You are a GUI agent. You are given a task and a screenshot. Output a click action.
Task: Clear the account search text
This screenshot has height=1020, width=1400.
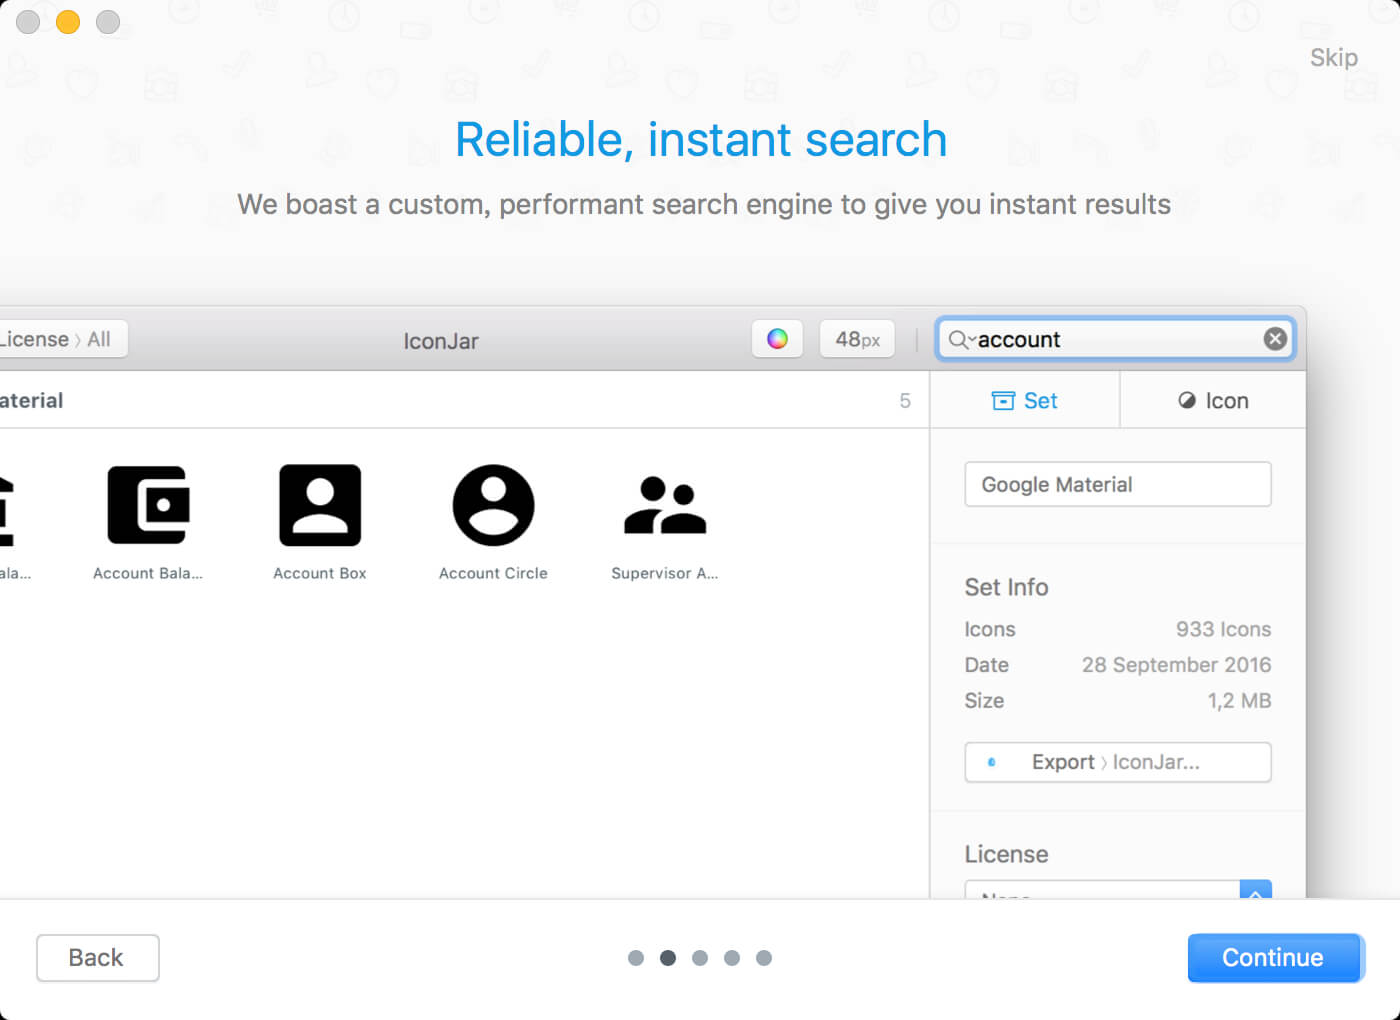point(1274,339)
